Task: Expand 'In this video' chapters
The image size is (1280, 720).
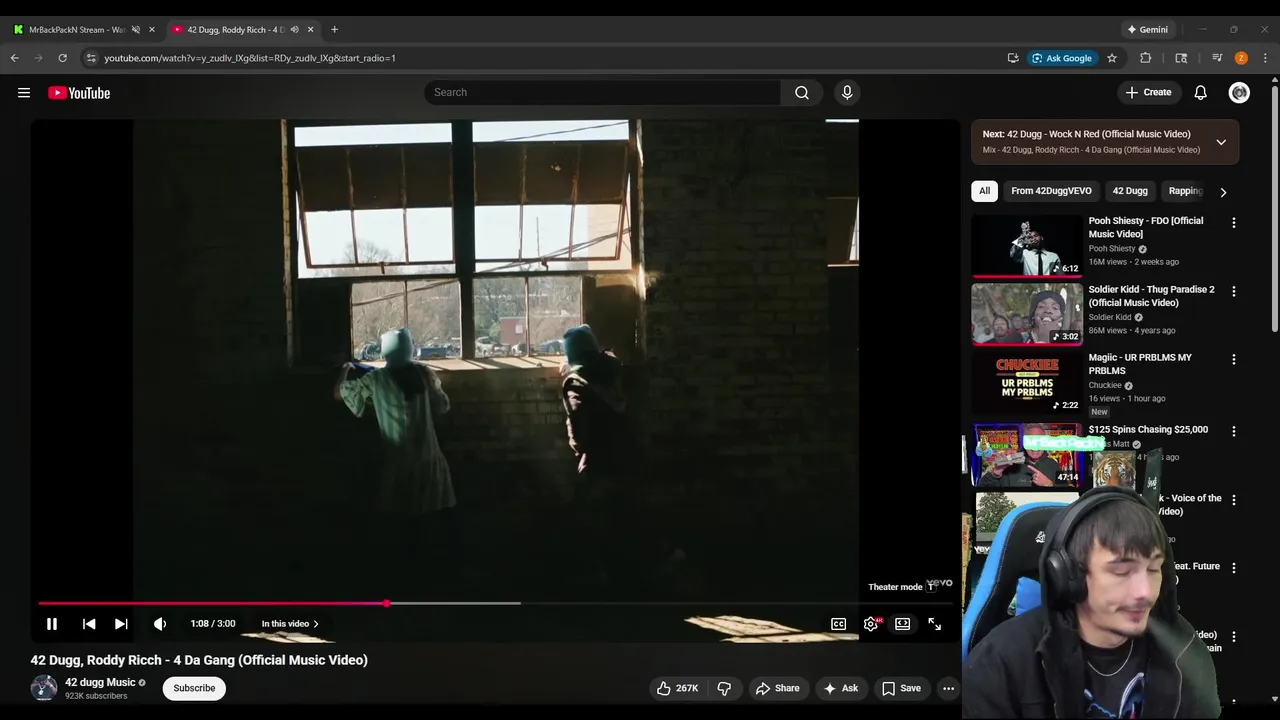Action: pyautogui.click(x=290, y=624)
